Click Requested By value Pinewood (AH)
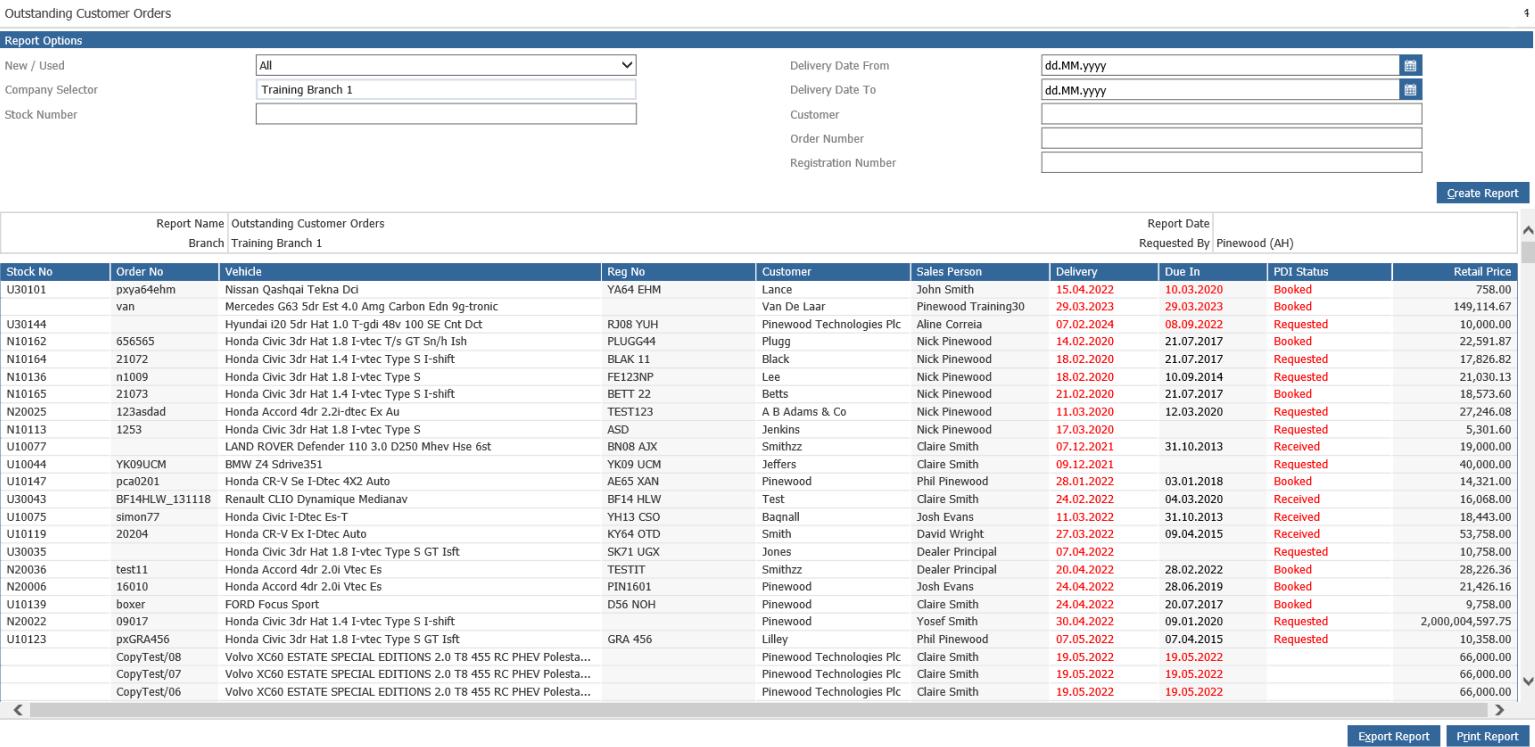This screenshot has width=1535, height=747. [x=1255, y=243]
